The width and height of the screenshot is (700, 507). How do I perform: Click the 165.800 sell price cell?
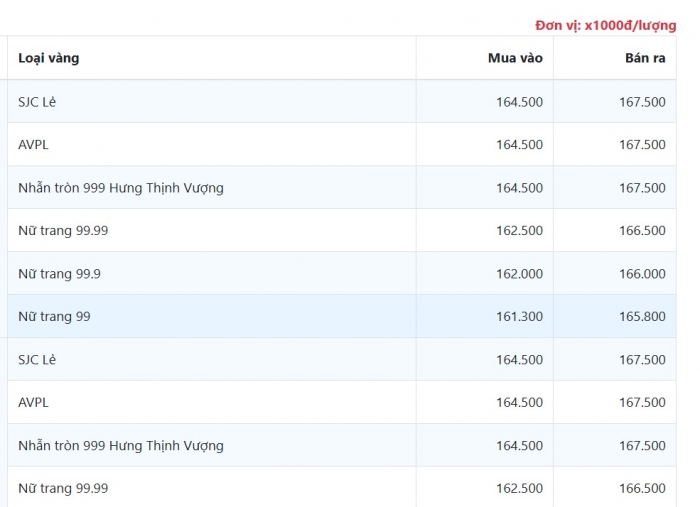(x=642, y=316)
